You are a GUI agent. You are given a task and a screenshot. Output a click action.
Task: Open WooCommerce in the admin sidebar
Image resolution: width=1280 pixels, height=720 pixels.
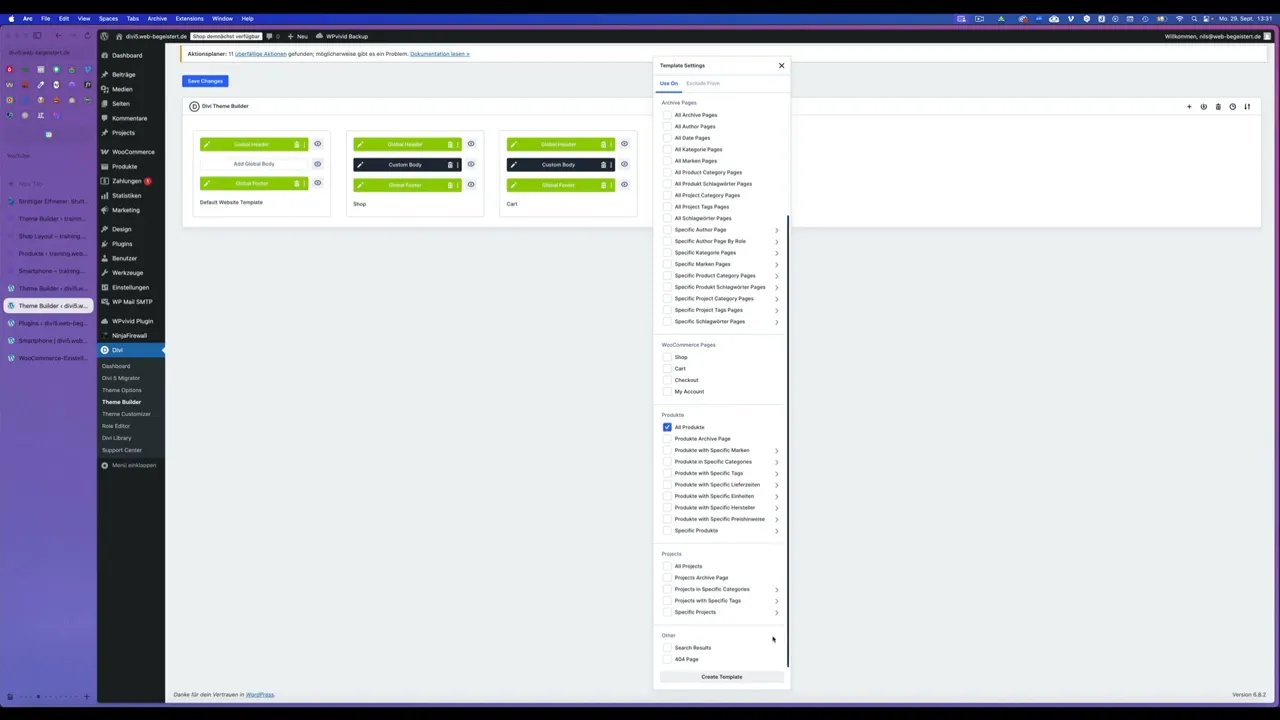[133, 152]
